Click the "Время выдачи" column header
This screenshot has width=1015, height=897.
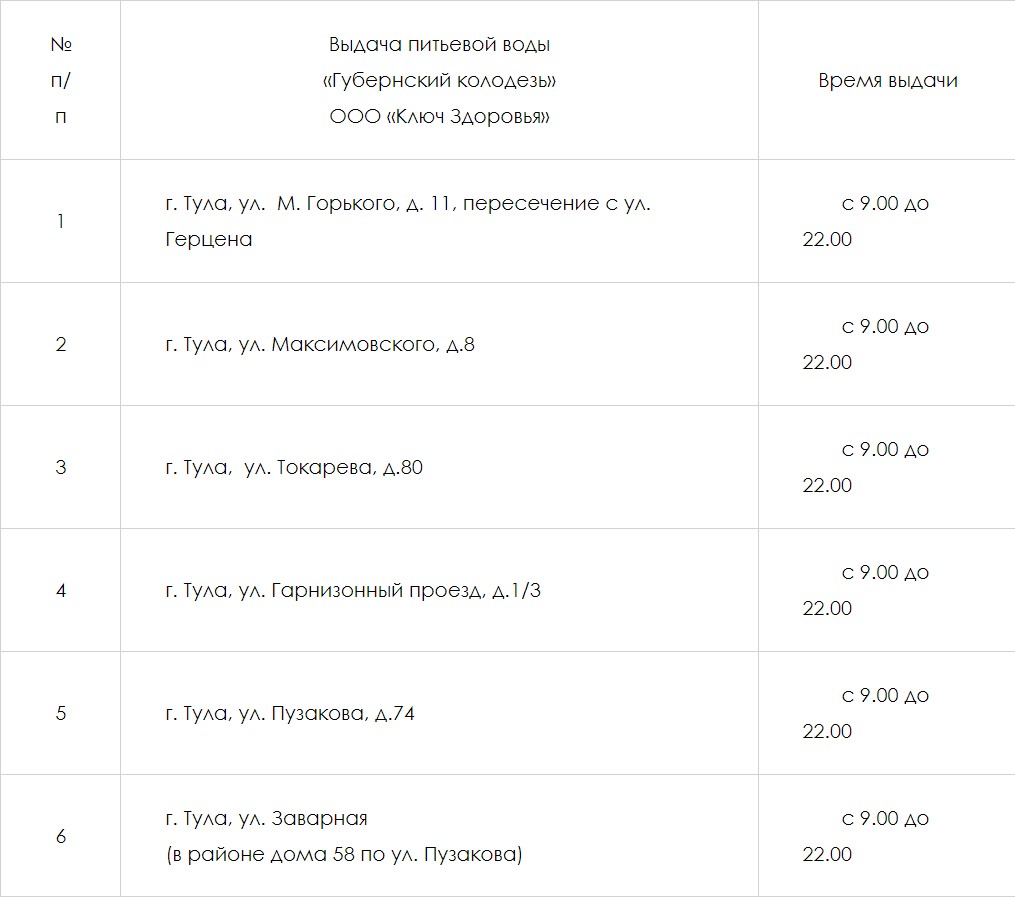pos(887,81)
